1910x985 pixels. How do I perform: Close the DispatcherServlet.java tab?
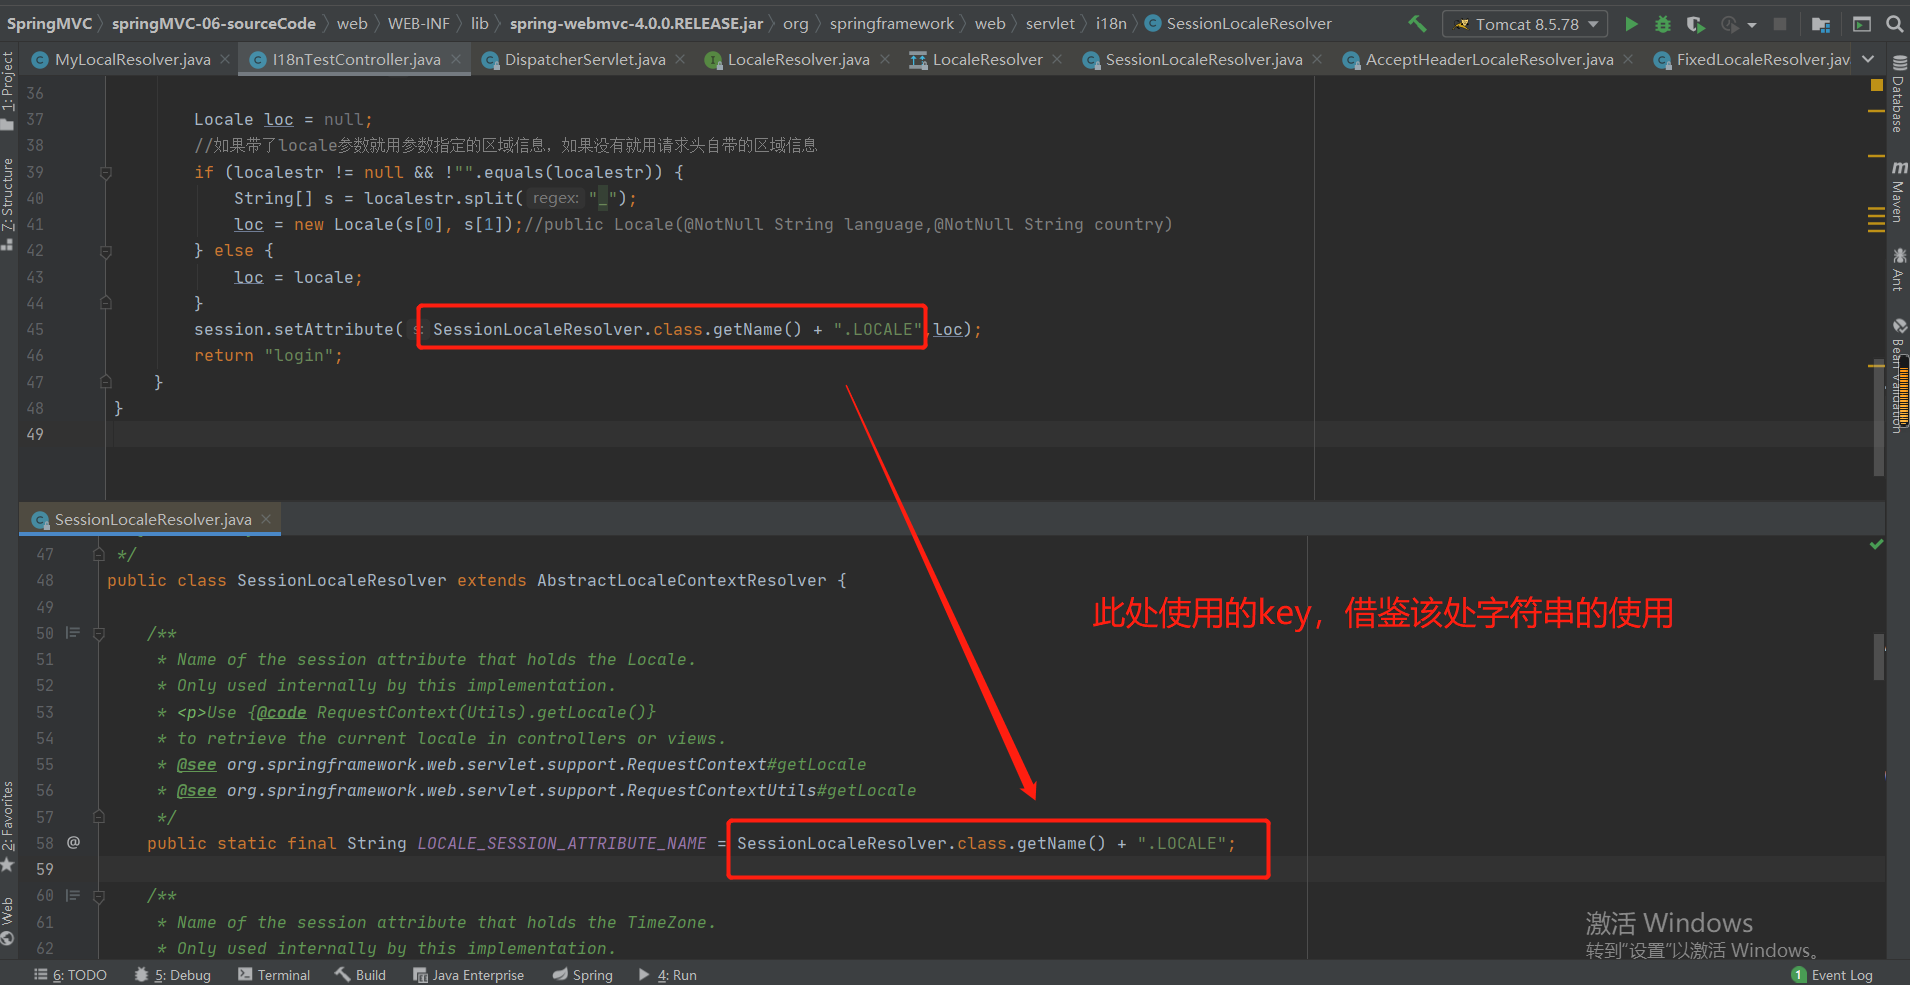click(x=680, y=60)
